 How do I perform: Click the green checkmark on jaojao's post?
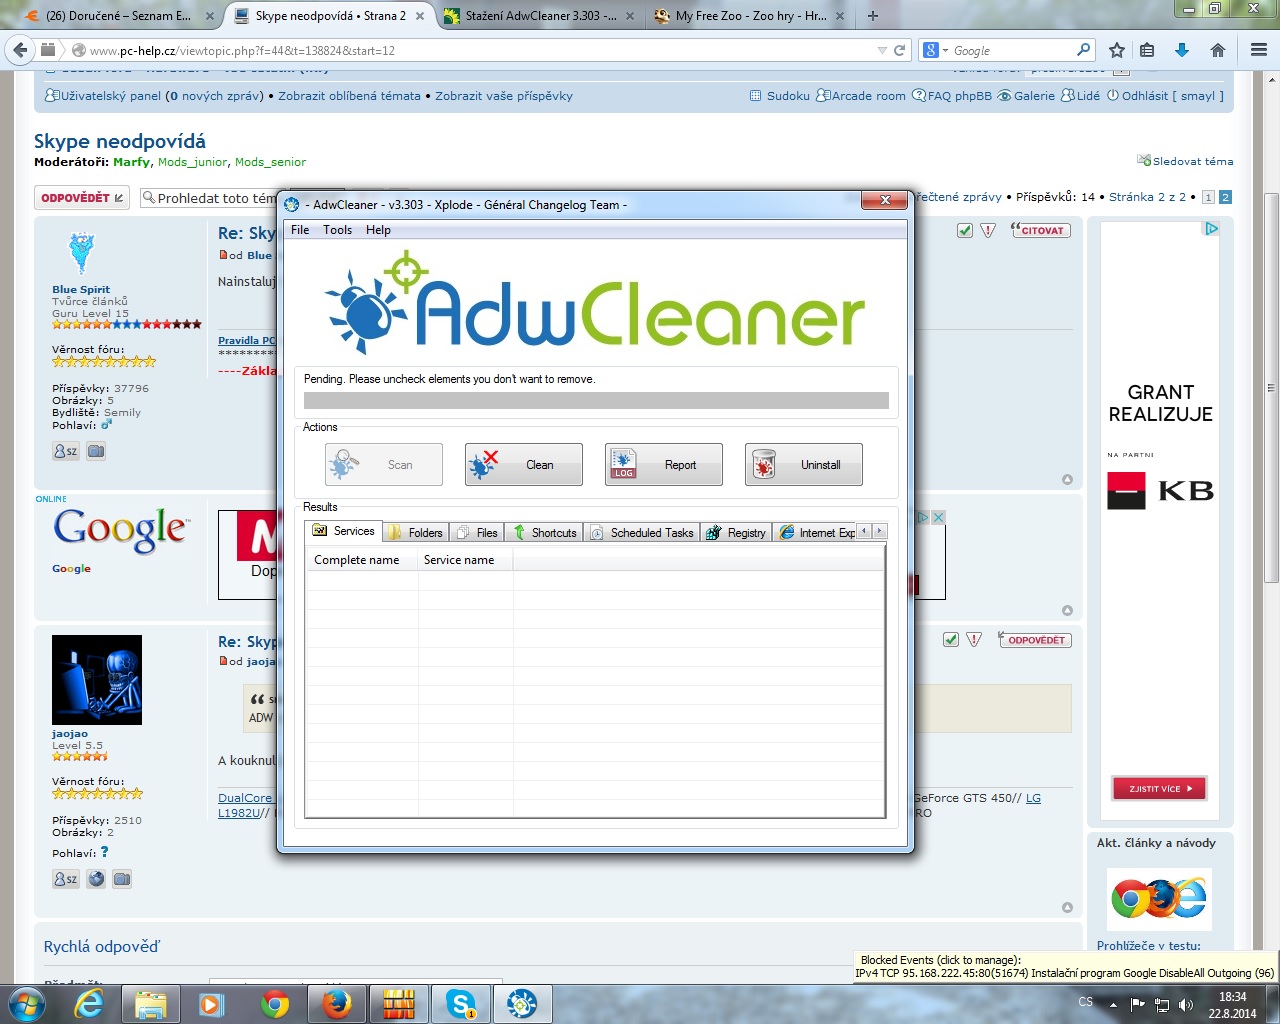point(951,640)
